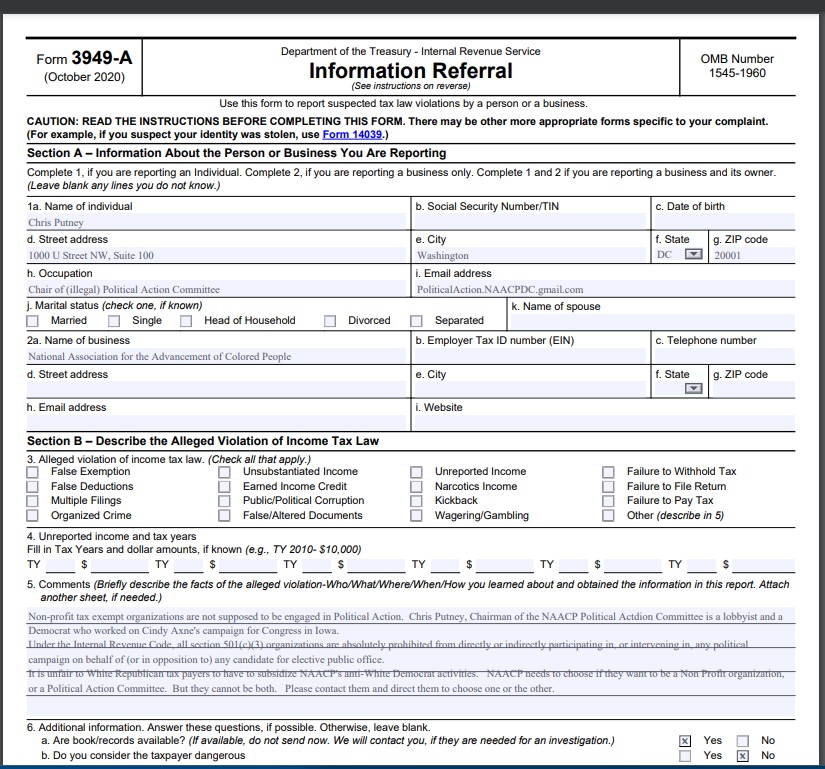The height and width of the screenshot is (769, 825).
Task: Click the business Street address field
Action: tap(216, 389)
